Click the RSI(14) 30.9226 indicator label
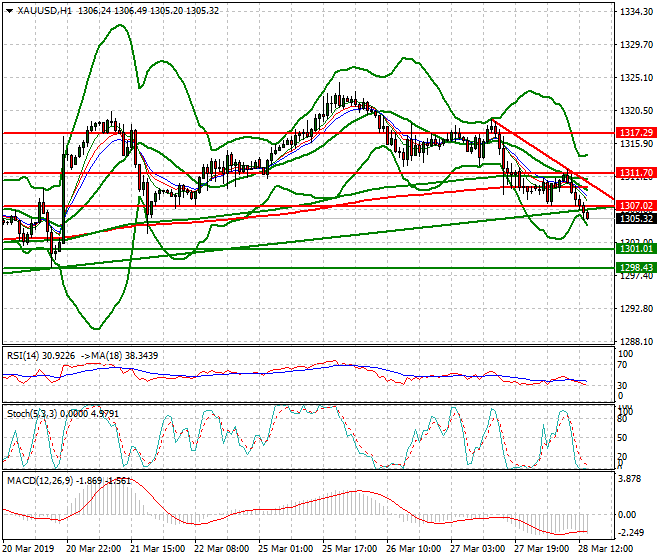The image size is (660, 560). [x=41, y=356]
